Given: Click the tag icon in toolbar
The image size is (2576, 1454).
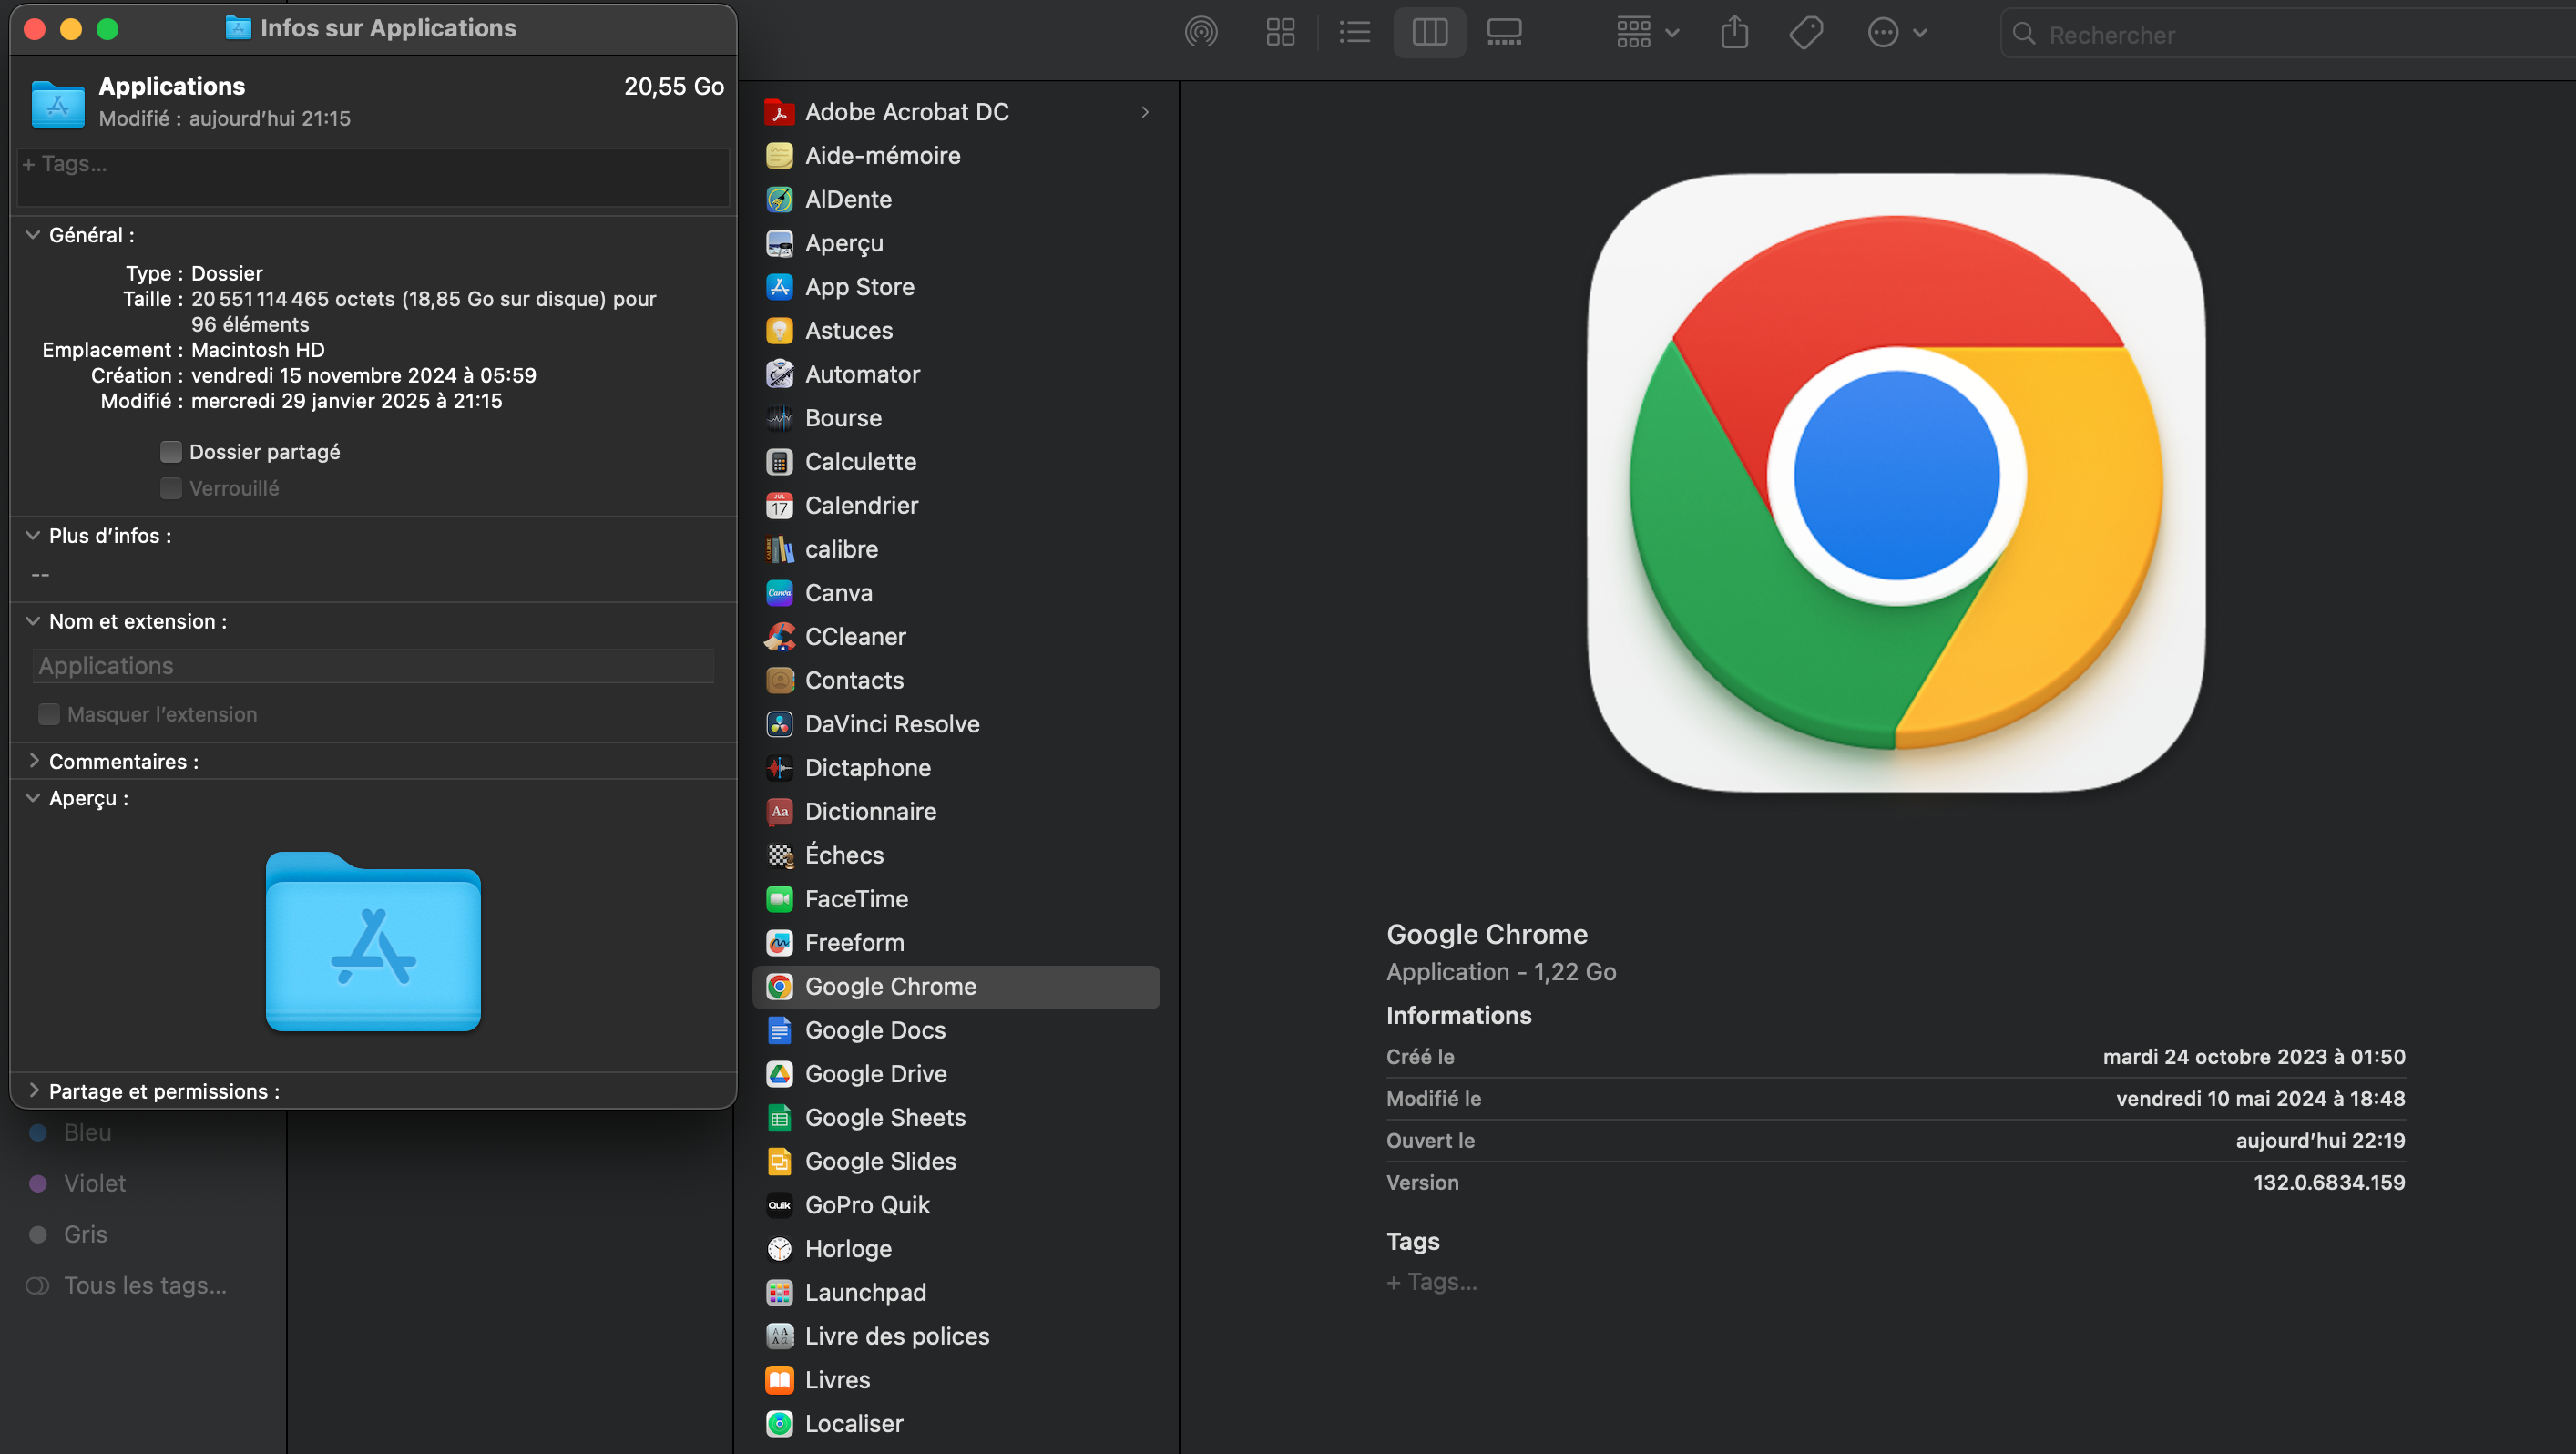Looking at the screenshot, I should click(1805, 33).
